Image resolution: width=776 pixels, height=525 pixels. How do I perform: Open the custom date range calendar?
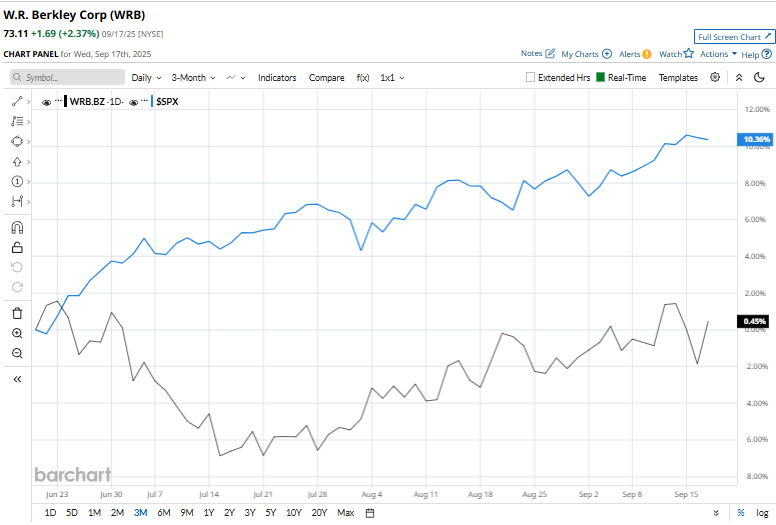[370, 513]
